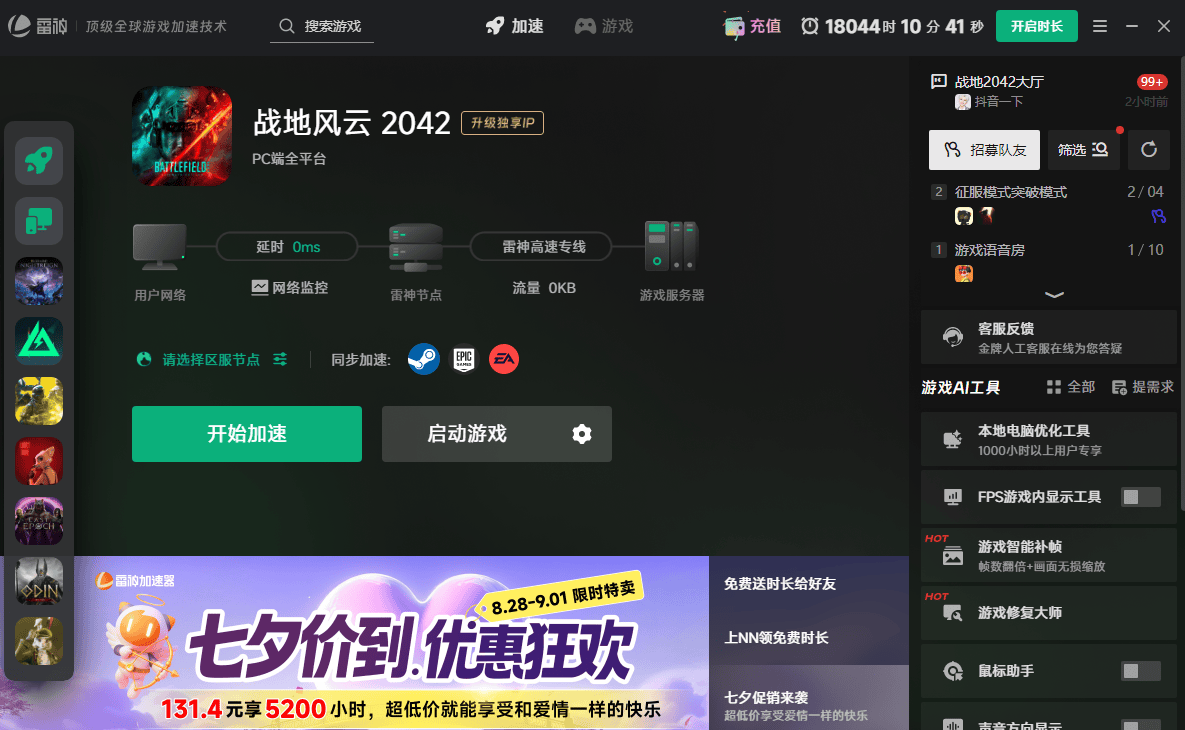Click the 招募队友 button
Screen dimensions: 1185x730
coord(984,150)
